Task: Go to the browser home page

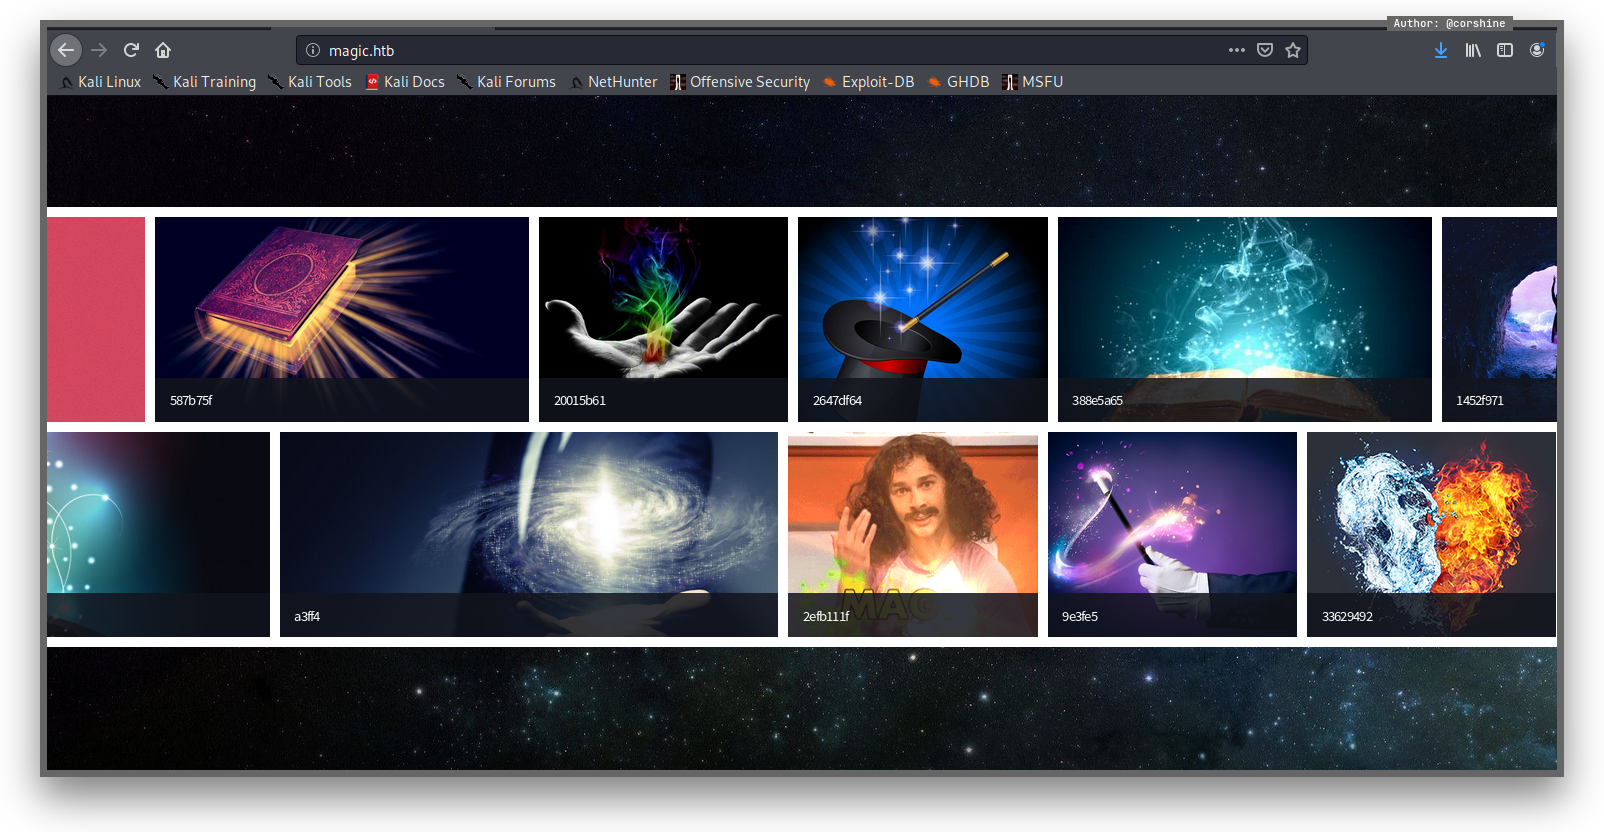Action: [163, 50]
